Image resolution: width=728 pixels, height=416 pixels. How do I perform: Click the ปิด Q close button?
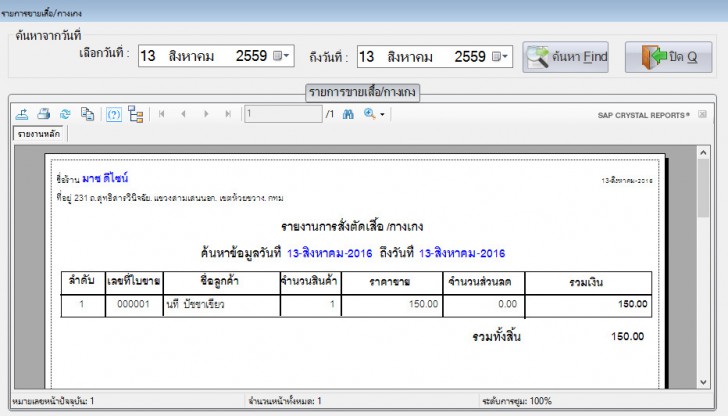[669, 57]
